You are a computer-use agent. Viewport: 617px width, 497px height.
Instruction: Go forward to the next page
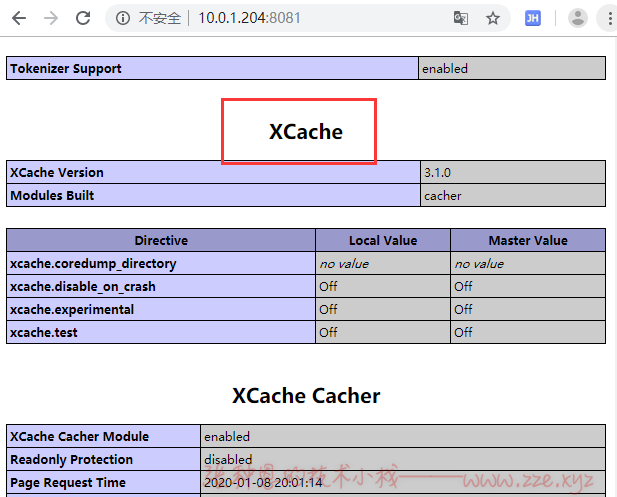click(51, 18)
